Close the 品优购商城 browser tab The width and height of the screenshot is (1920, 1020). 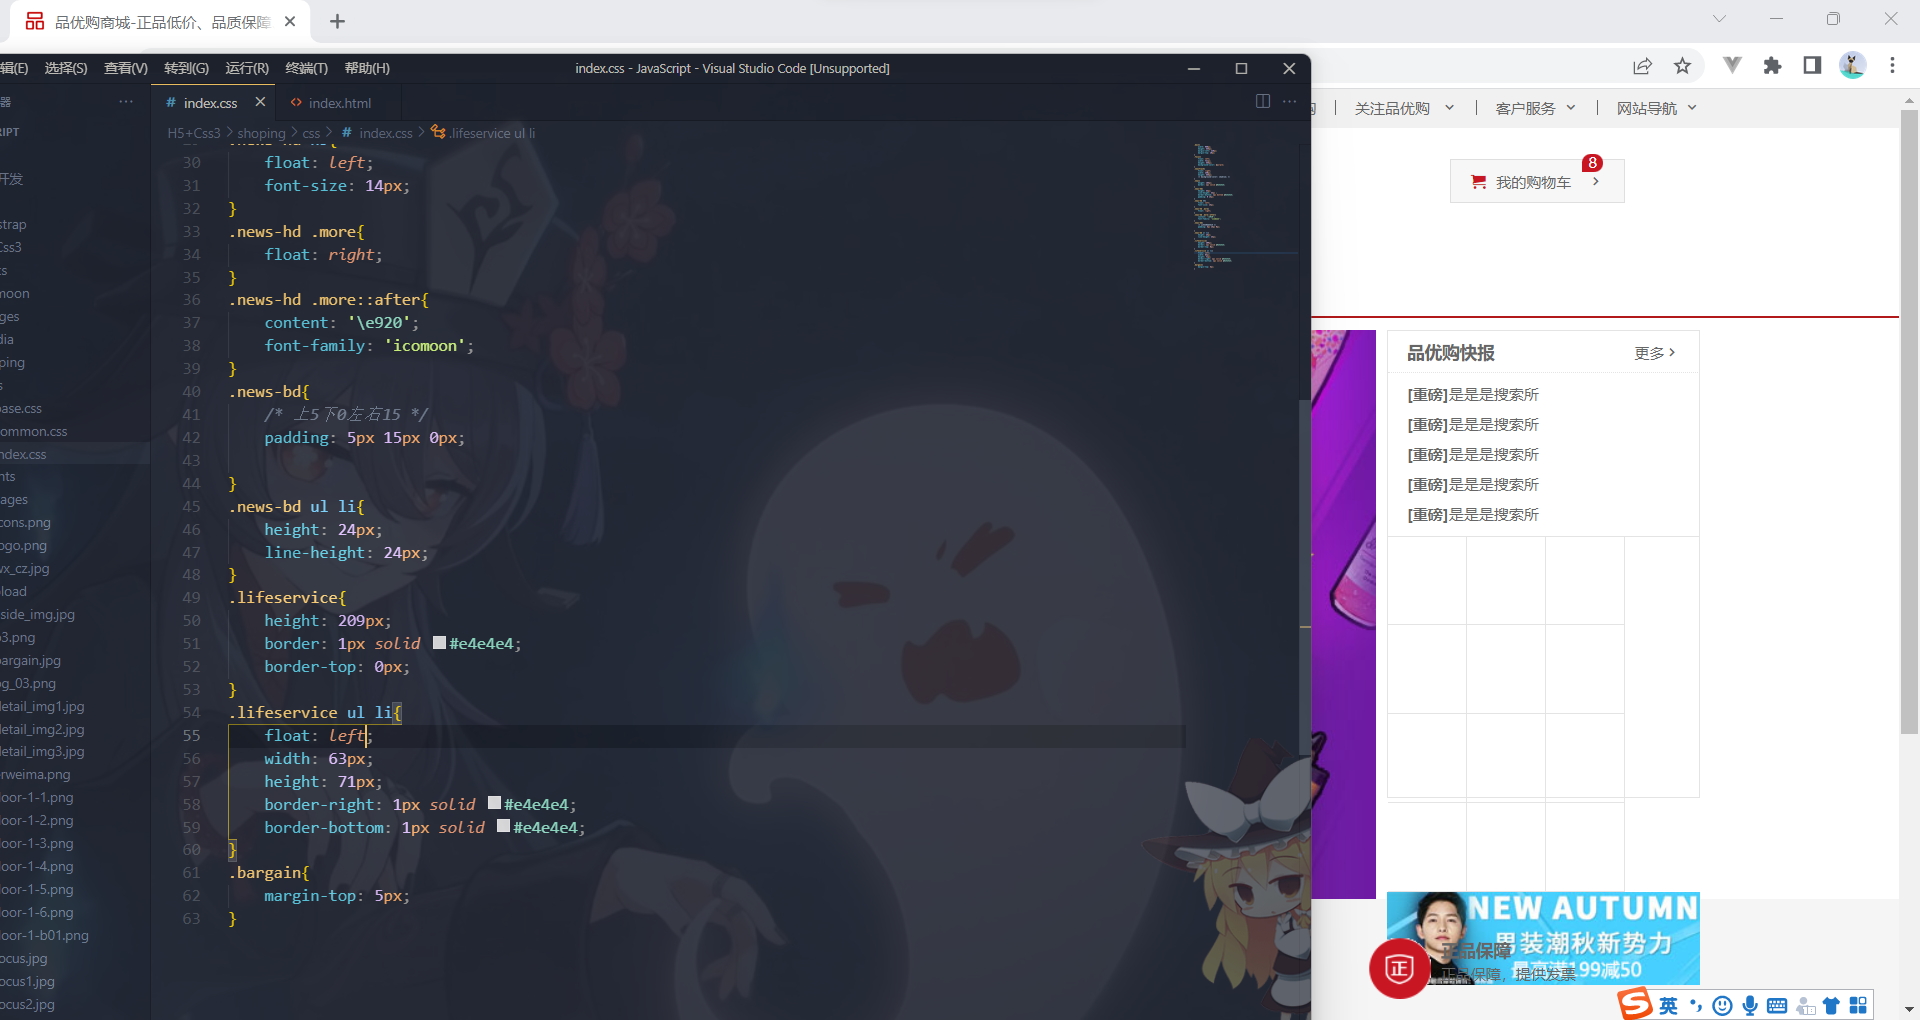coord(290,21)
